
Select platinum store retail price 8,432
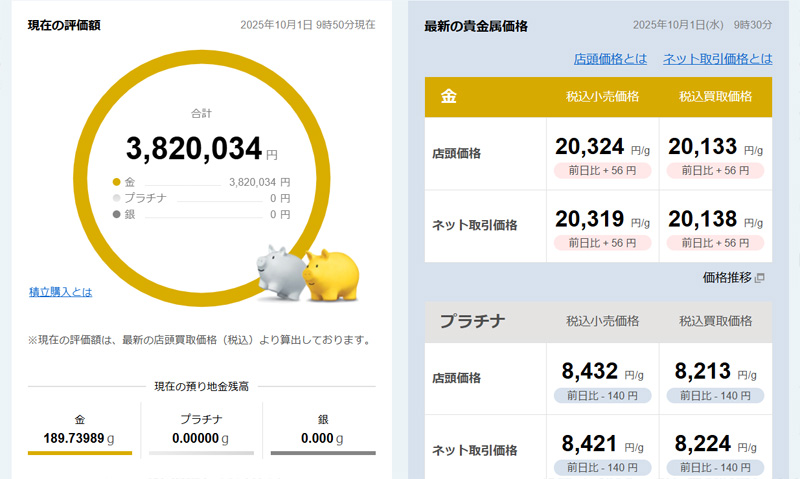[590, 372]
